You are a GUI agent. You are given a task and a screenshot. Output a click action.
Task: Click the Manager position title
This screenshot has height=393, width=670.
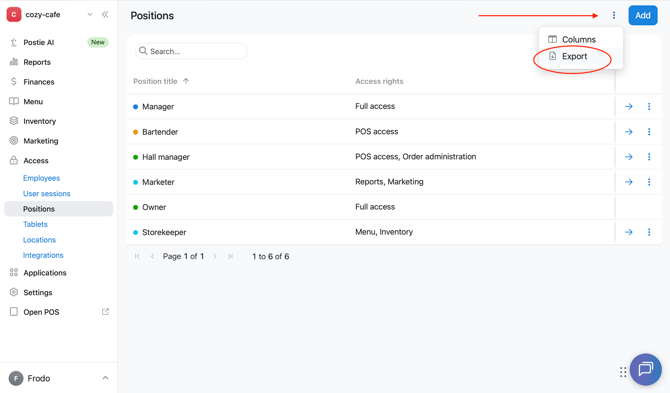(158, 106)
